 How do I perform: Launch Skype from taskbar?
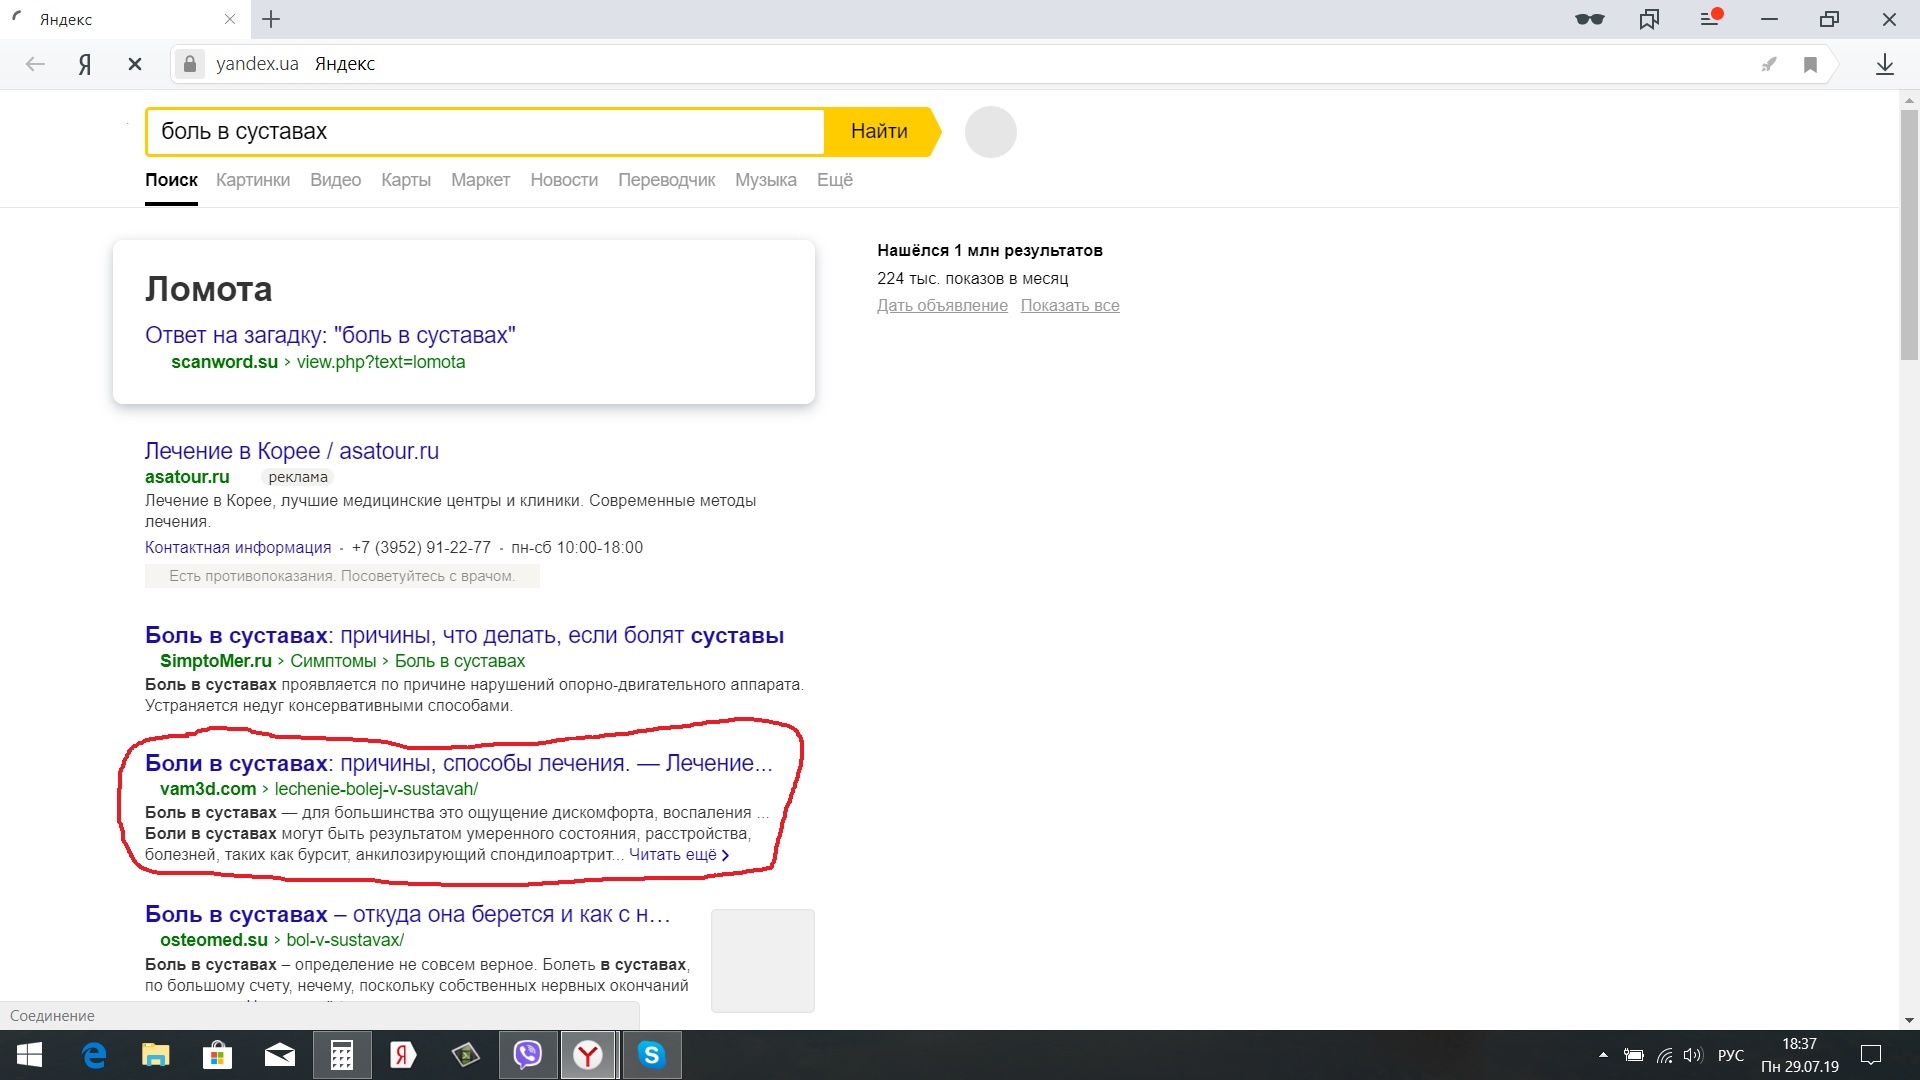coord(651,1055)
